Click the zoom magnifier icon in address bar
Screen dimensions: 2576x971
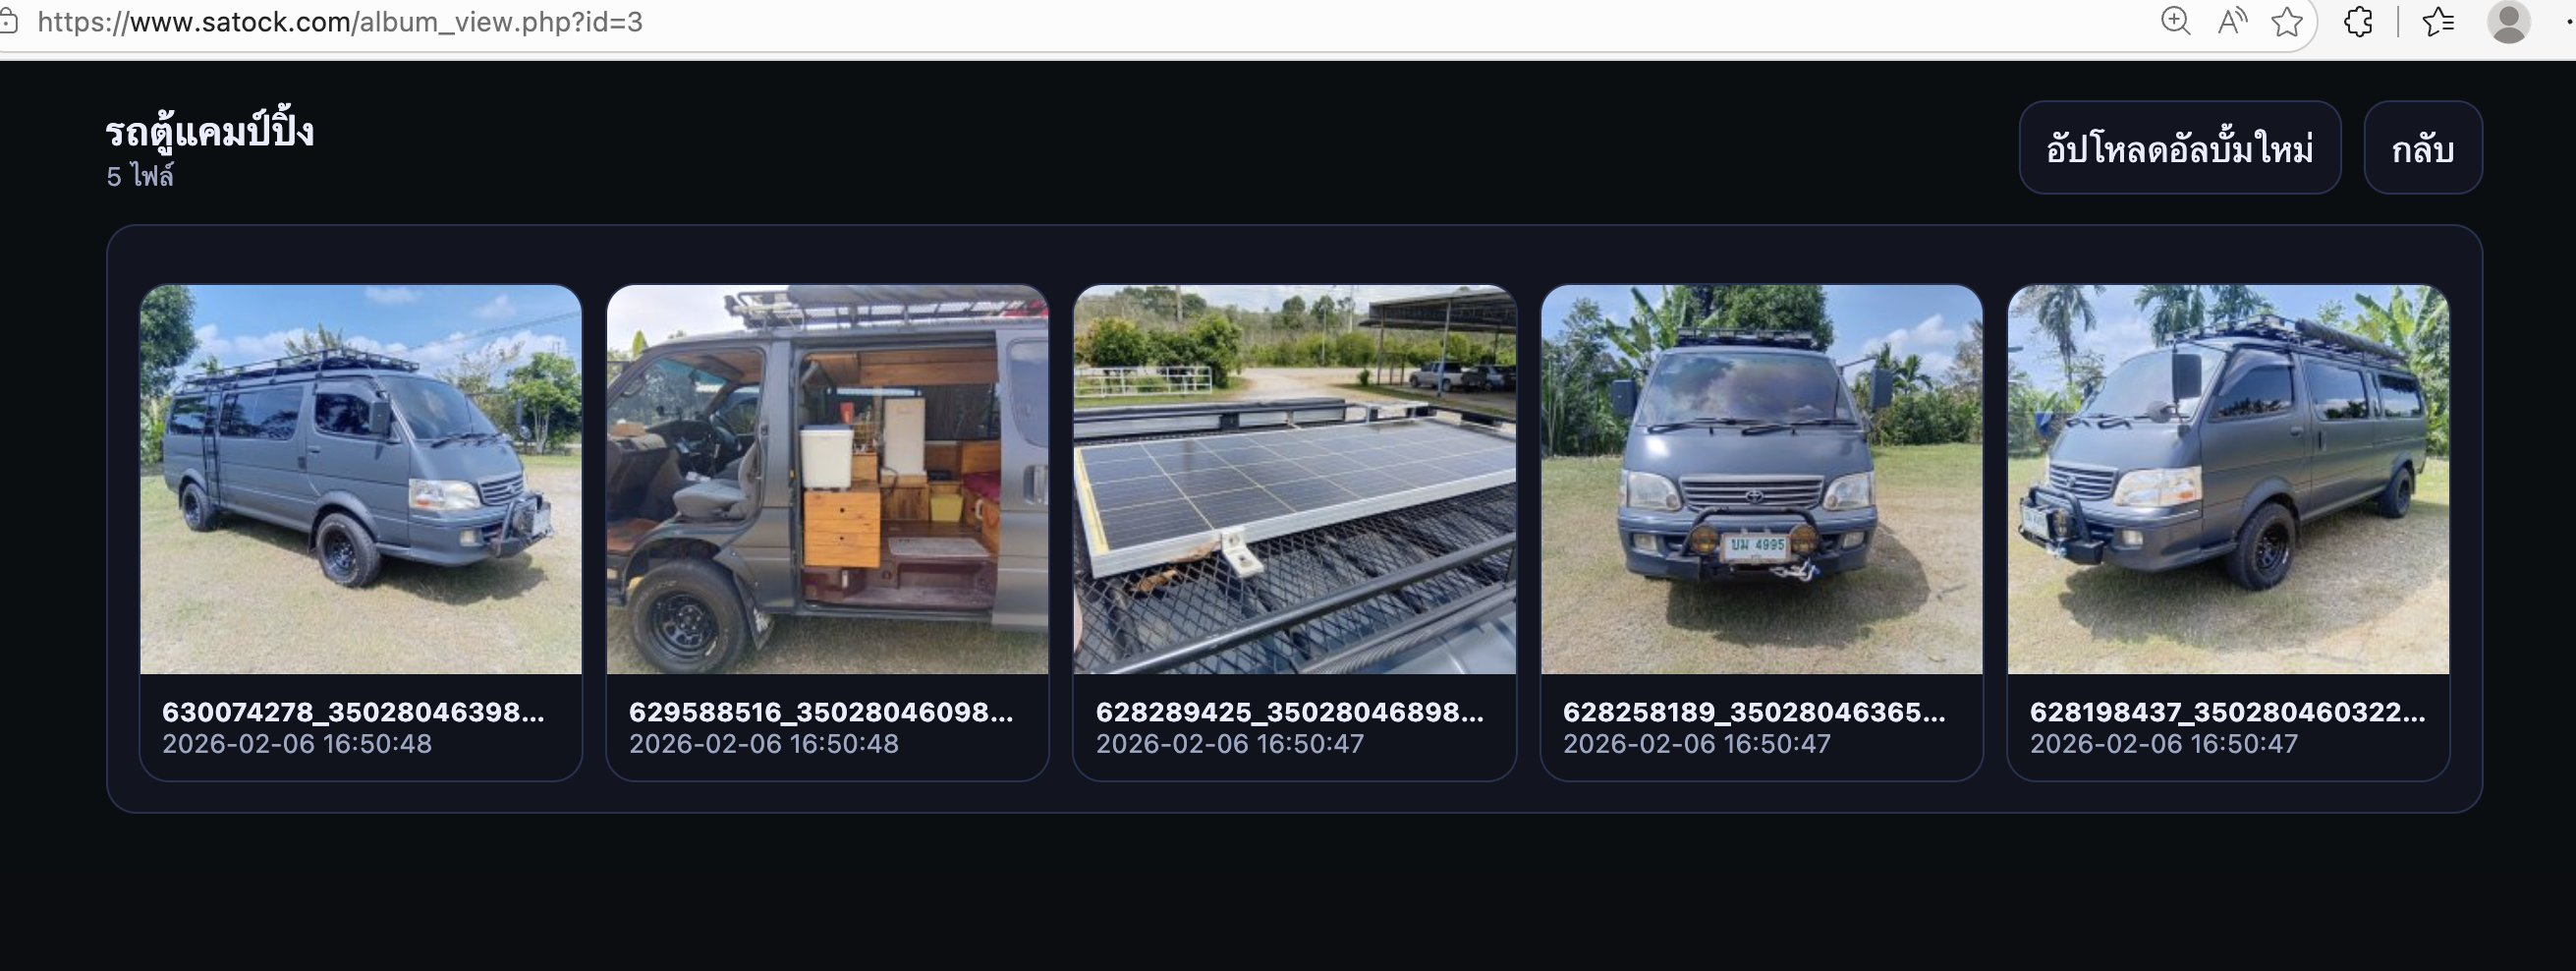pos(2175,21)
